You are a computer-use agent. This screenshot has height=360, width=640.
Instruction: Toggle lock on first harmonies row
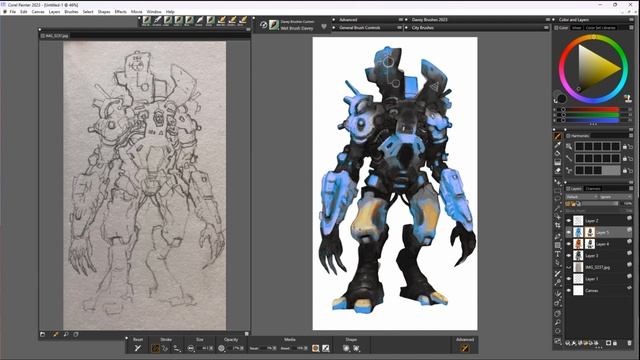tap(624, 147)
